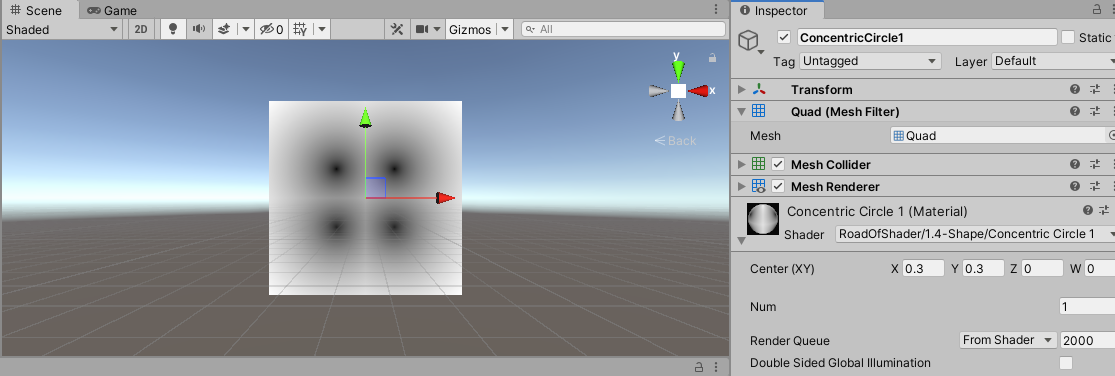This screenshot has width=1115, height=376.
Task: Uncheck the Mesh Collider component
Action: 778,164
